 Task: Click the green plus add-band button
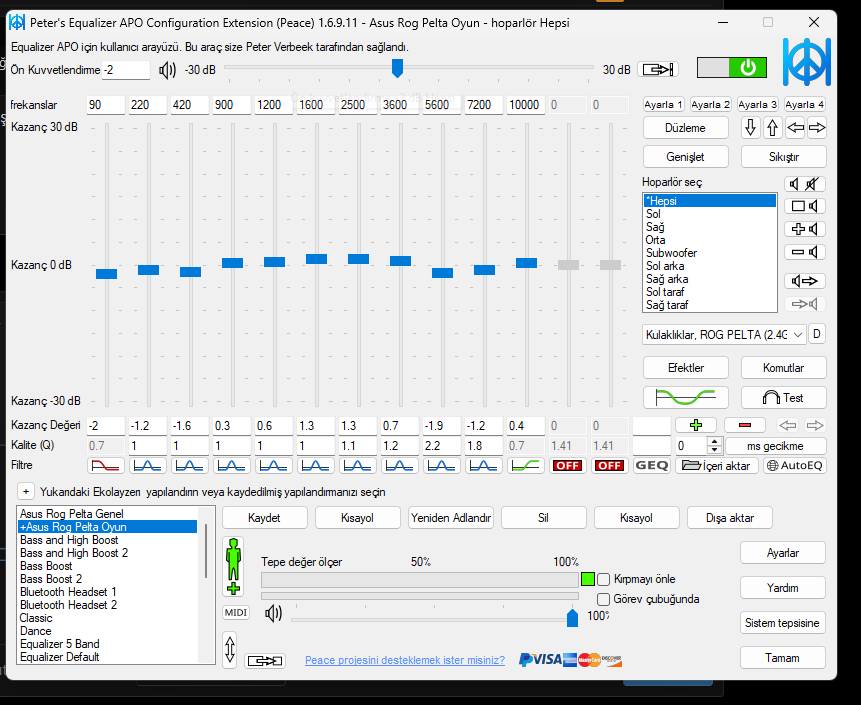coord(696,425)
